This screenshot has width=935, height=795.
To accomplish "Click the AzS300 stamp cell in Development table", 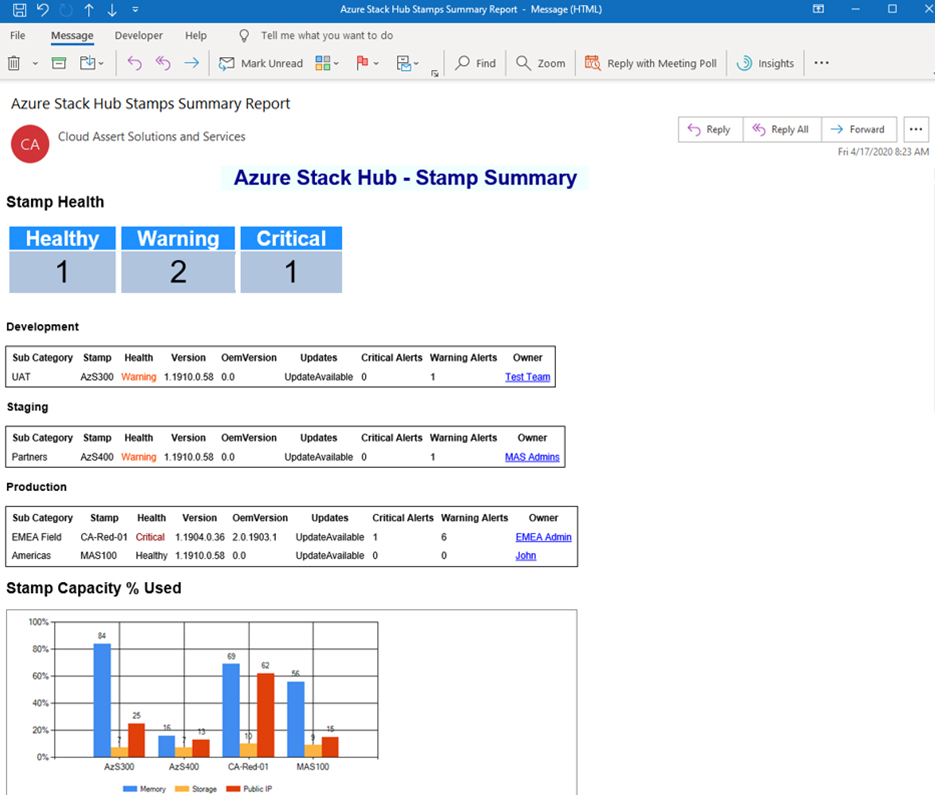I will point(97,377).
